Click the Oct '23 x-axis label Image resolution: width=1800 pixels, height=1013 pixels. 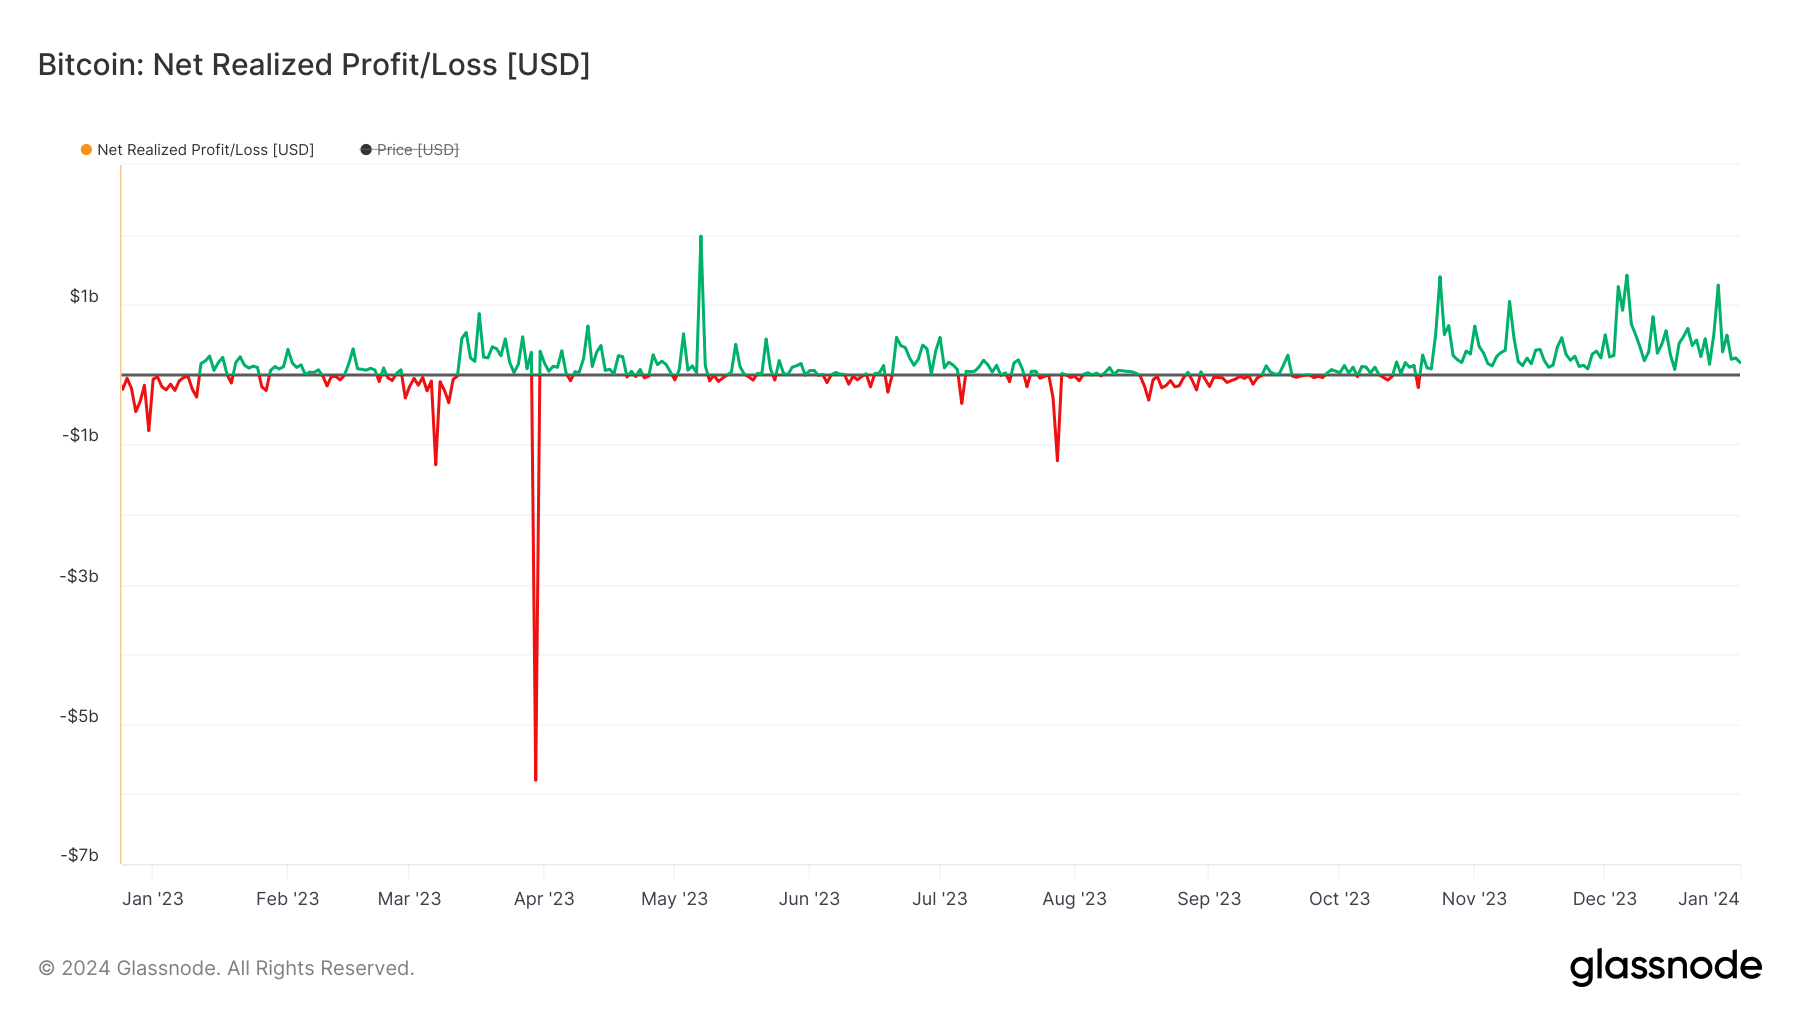coord(1339,898)
